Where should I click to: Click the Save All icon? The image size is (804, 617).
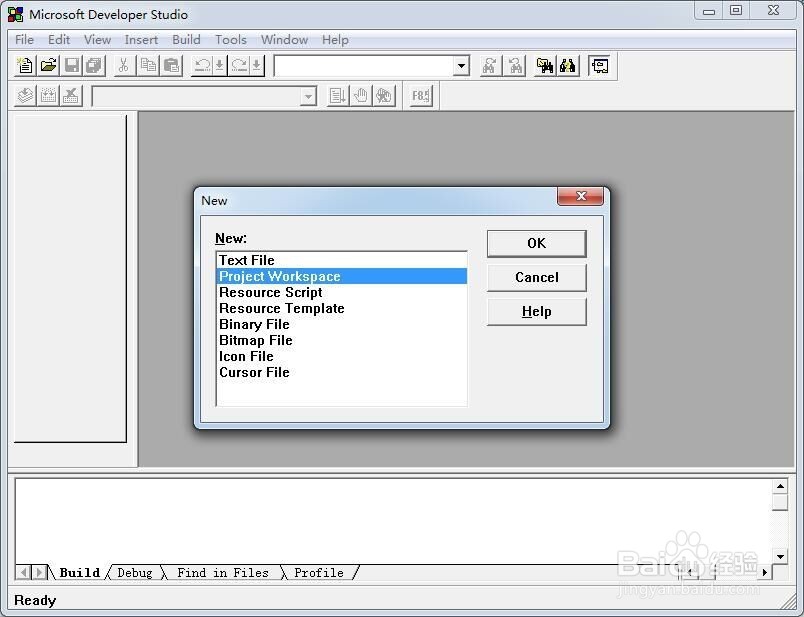tap(94, 66)
